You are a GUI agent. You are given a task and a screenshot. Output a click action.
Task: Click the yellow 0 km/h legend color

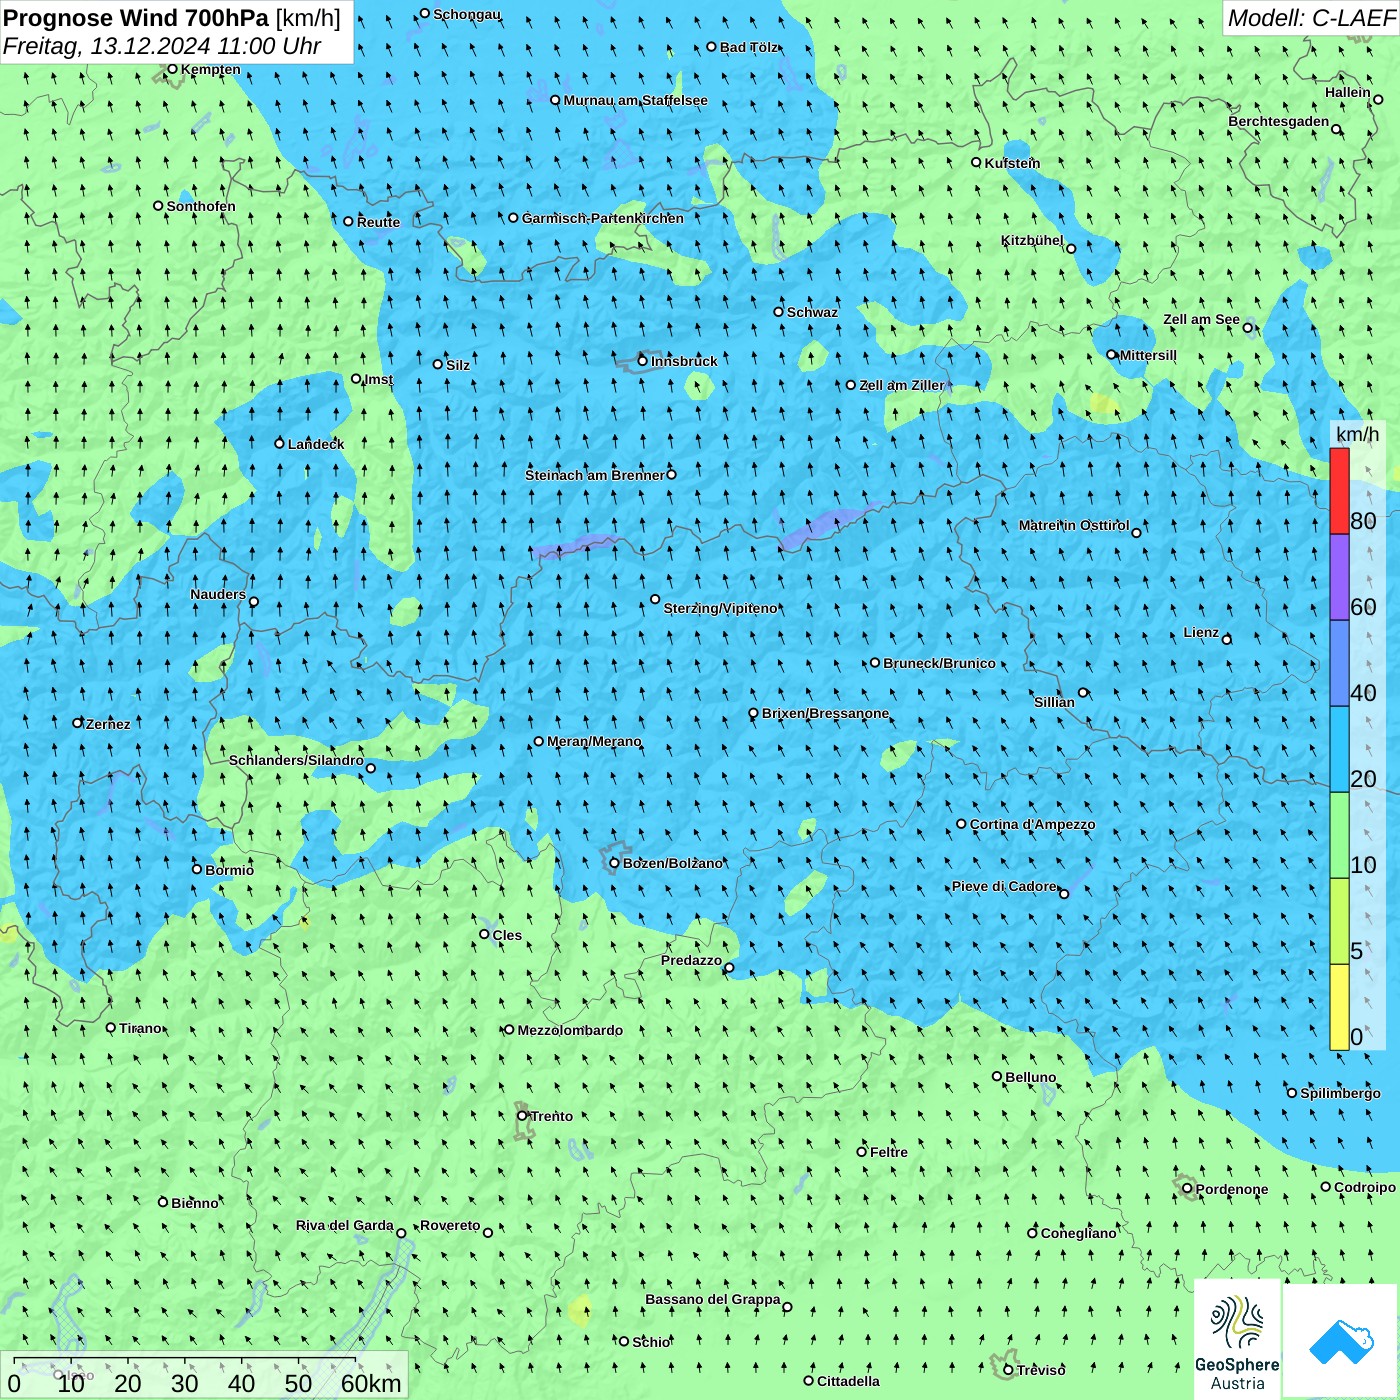pos(1339,1007)
